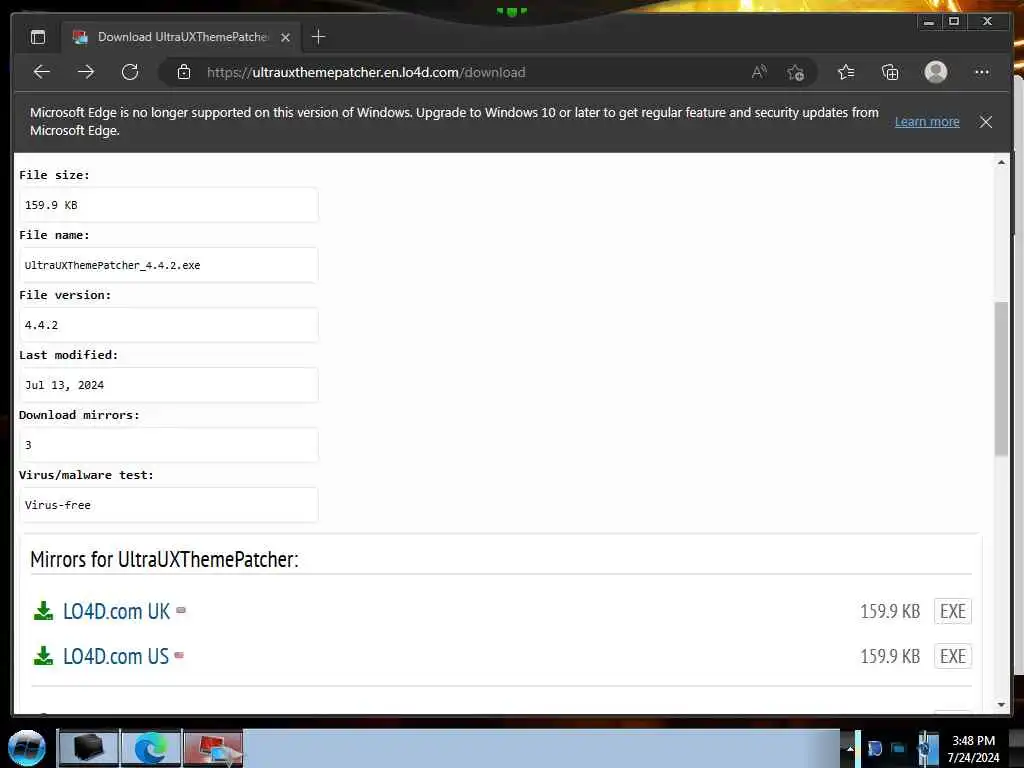Viewport: 1024px width, 768px height.
Task: Open the clock showing 3:48 PM
Action: tap(974, 748)
